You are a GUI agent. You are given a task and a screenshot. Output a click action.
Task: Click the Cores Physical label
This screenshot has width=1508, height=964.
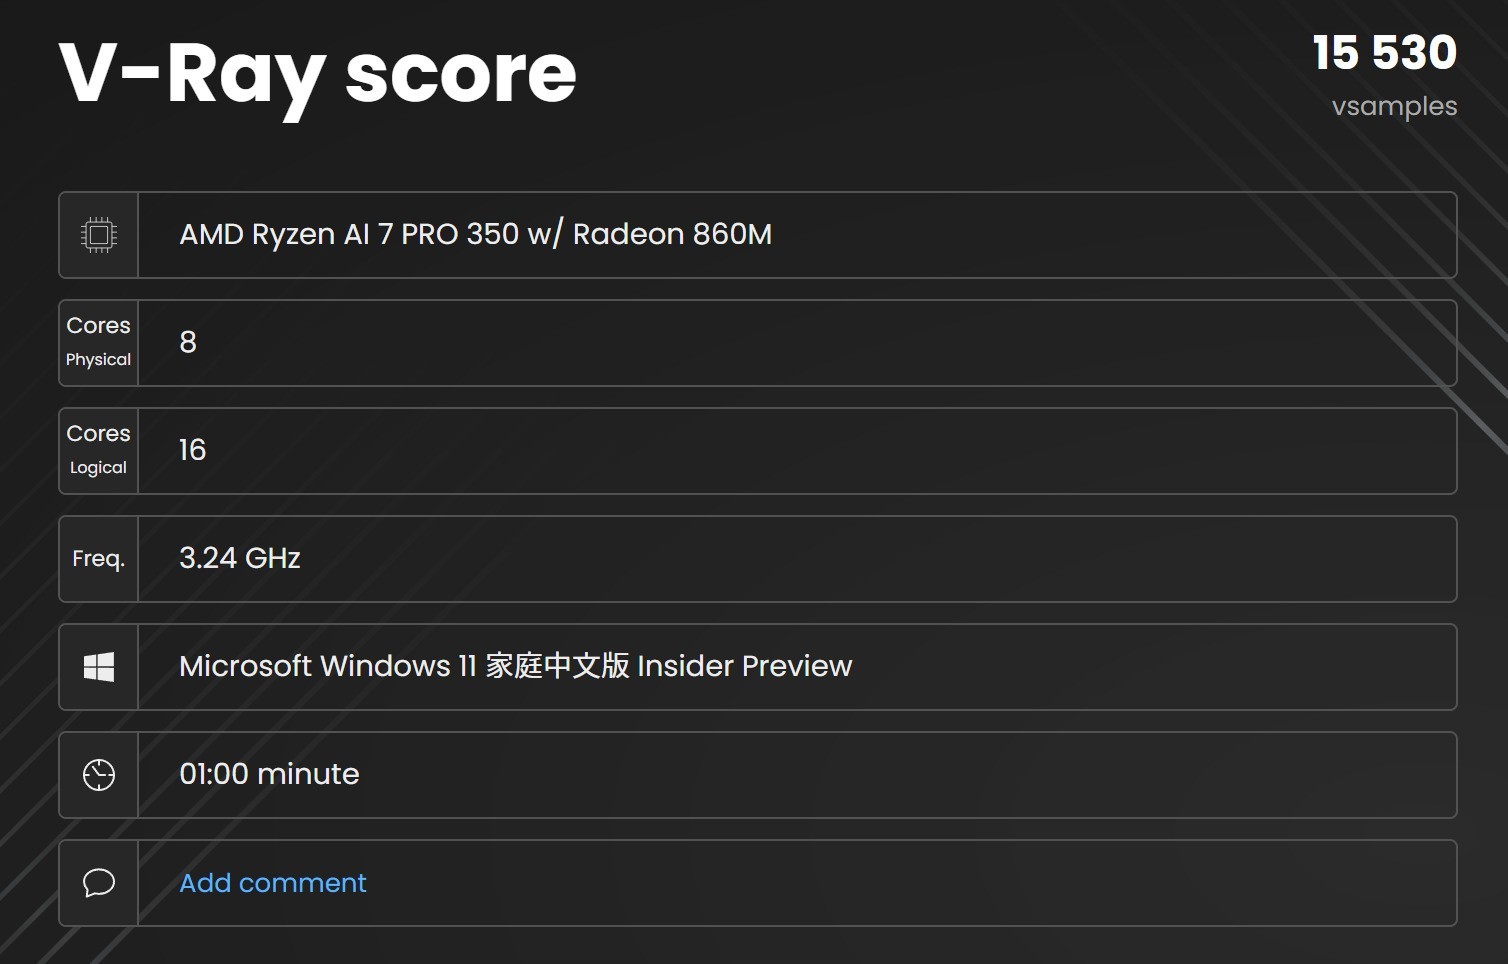[x=98, y=342]
